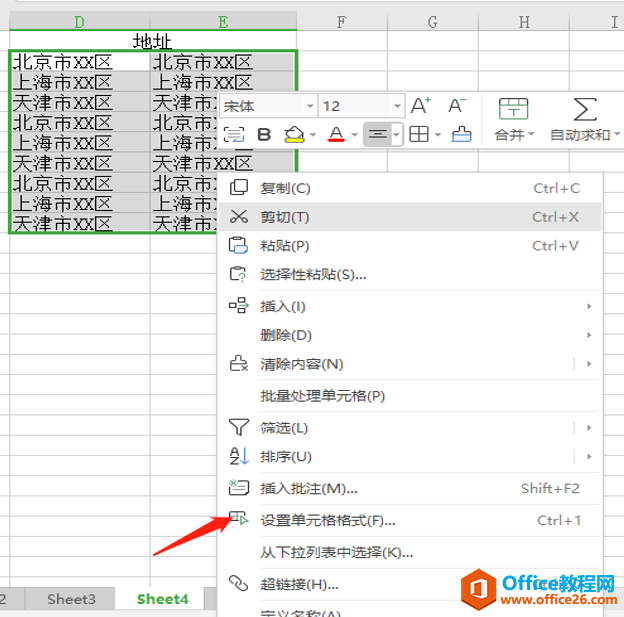The width and height of the screenshot is (624, 617).
Task: Click the A-Z sort icon
Action: pos(239,456)
